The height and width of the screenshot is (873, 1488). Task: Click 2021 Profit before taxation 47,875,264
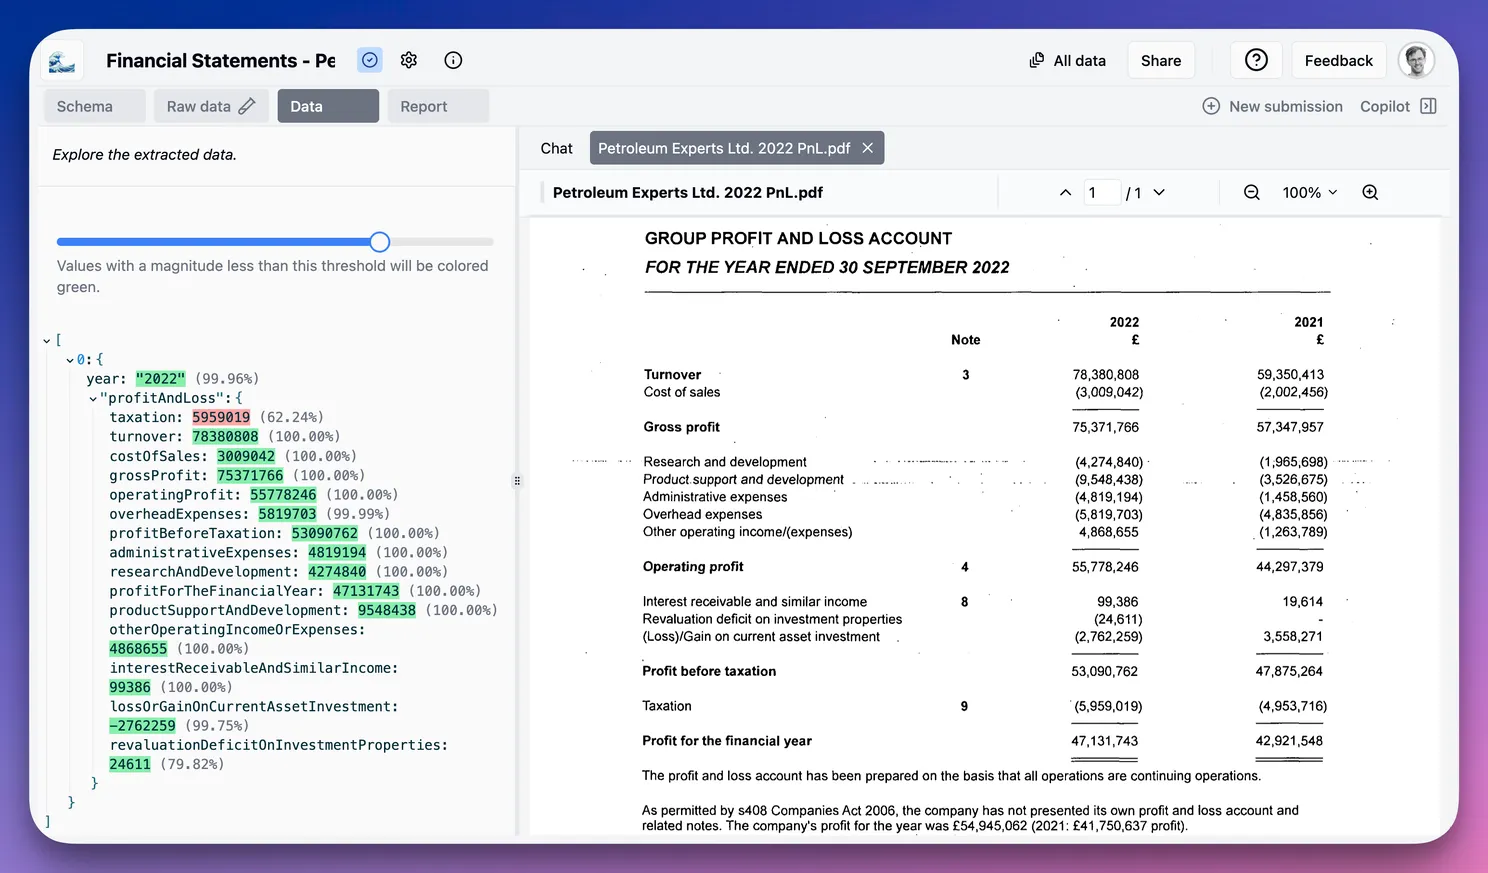[1289, 671]
